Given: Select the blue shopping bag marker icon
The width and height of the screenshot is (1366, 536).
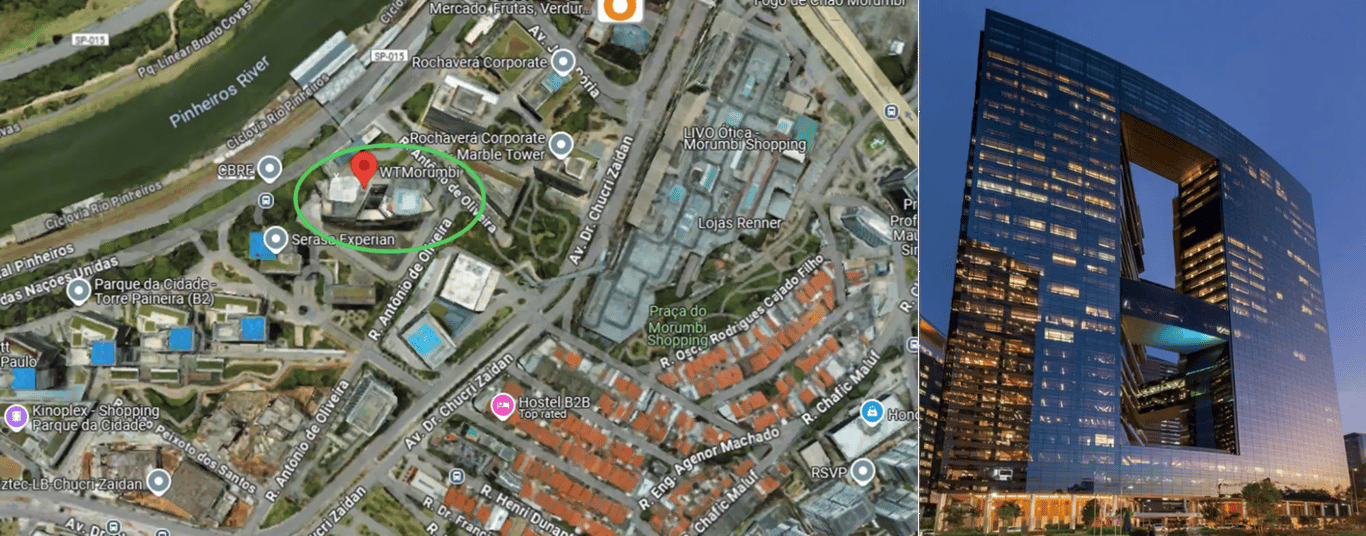Looking at the screenshot, I should 871,411.
